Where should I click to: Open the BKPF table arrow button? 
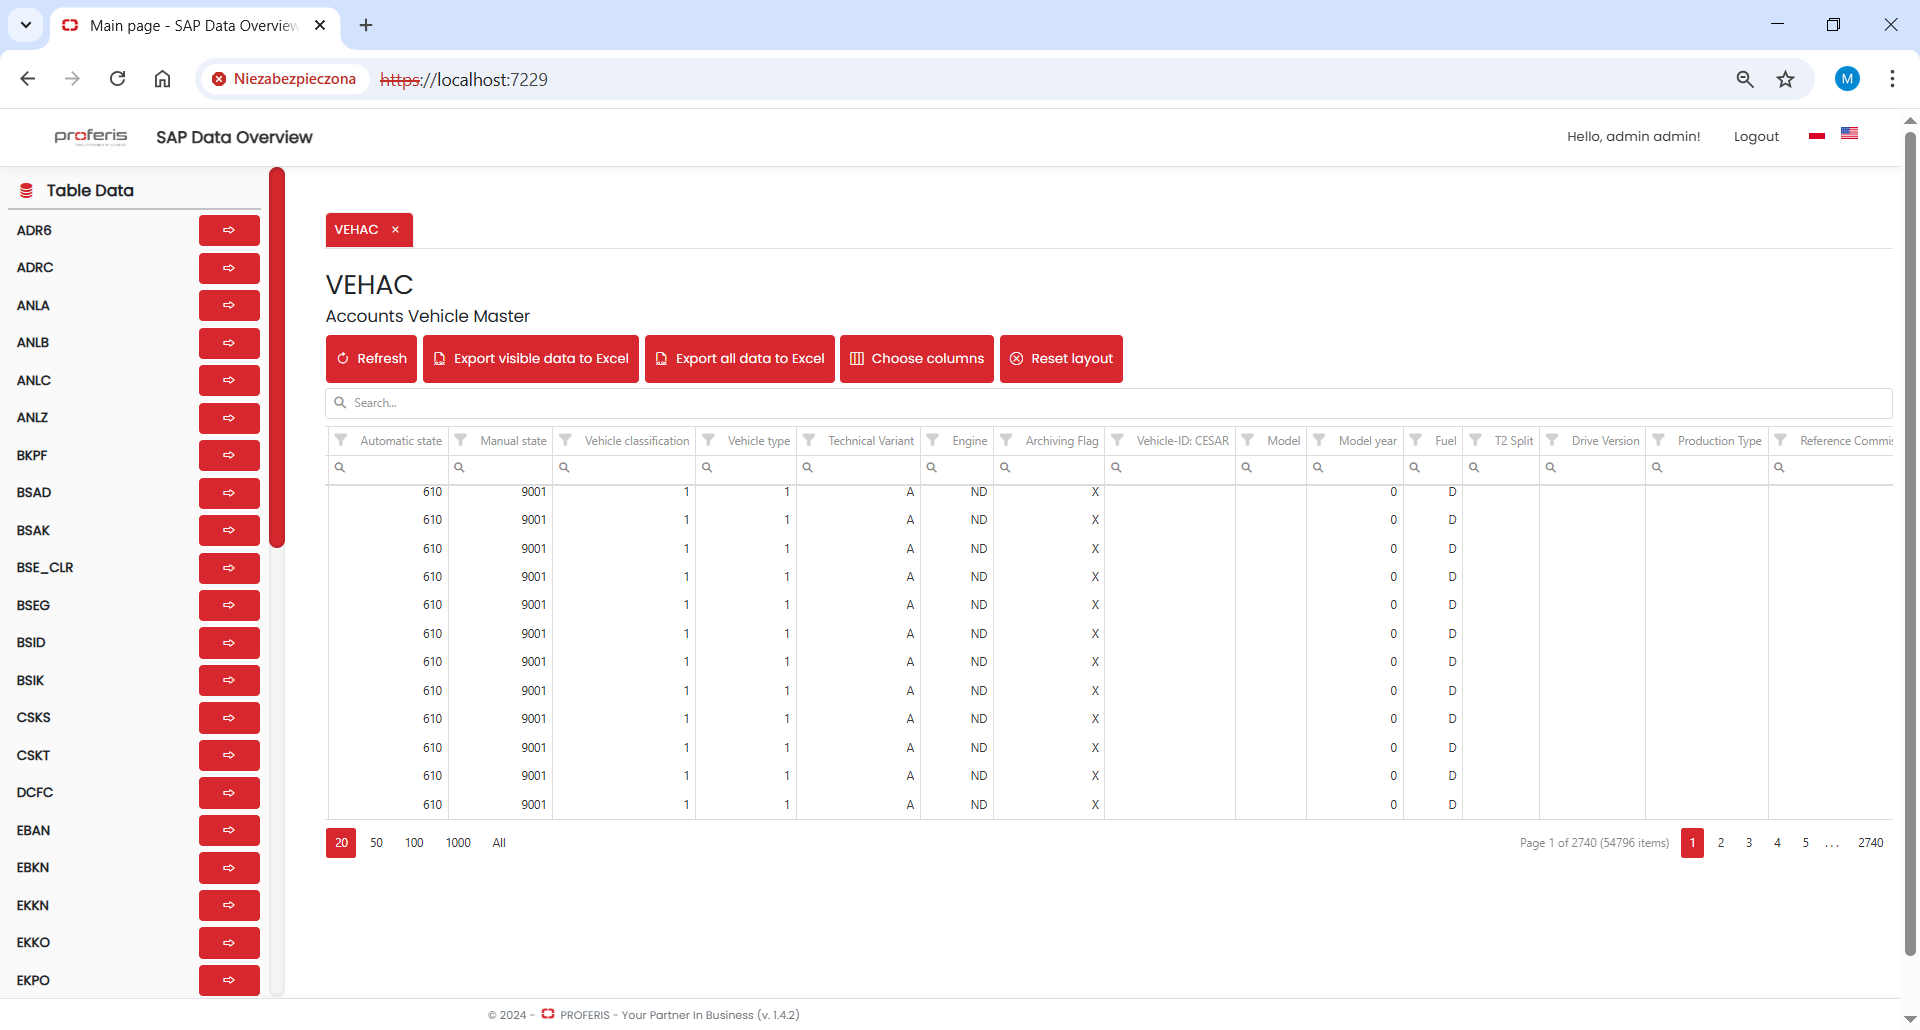[229, 455]
